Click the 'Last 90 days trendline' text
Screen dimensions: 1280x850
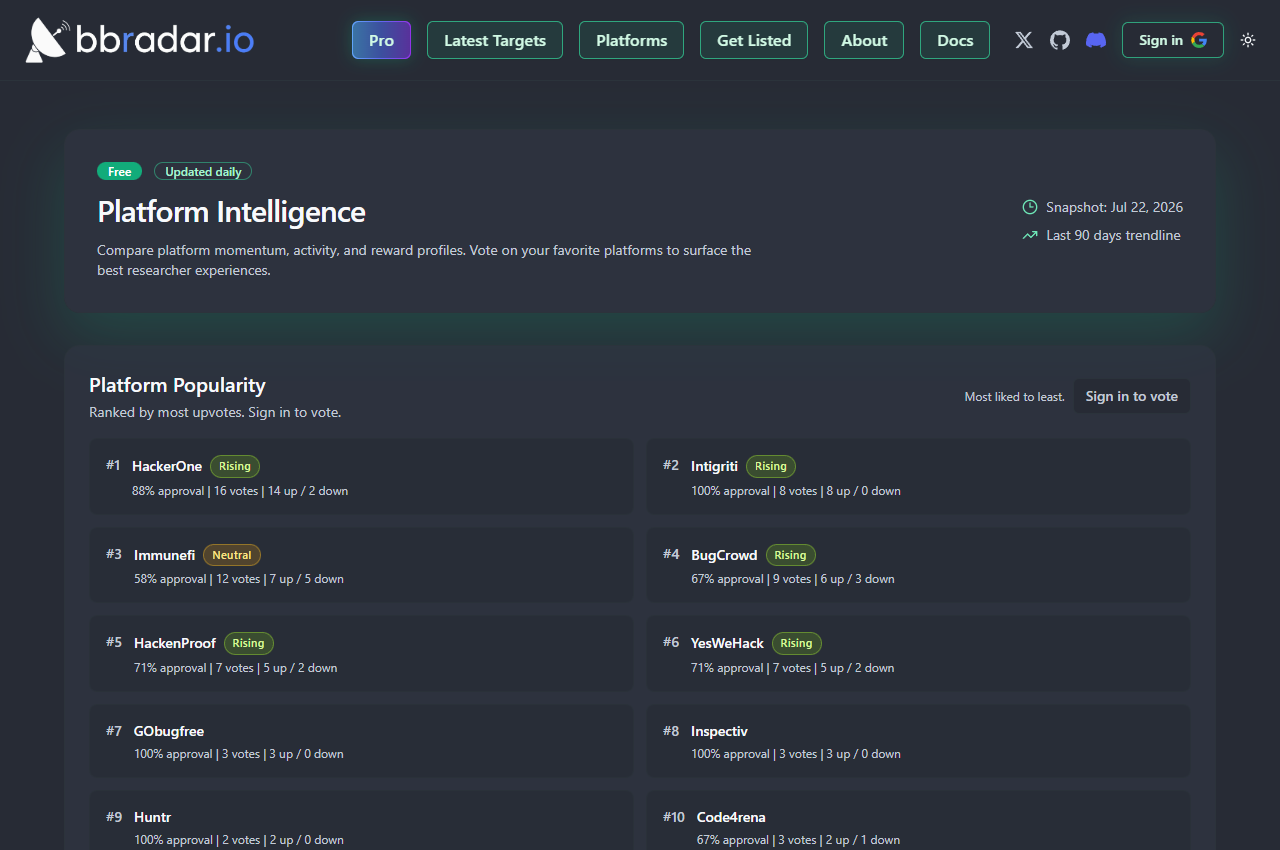[x=1113, y=236]
